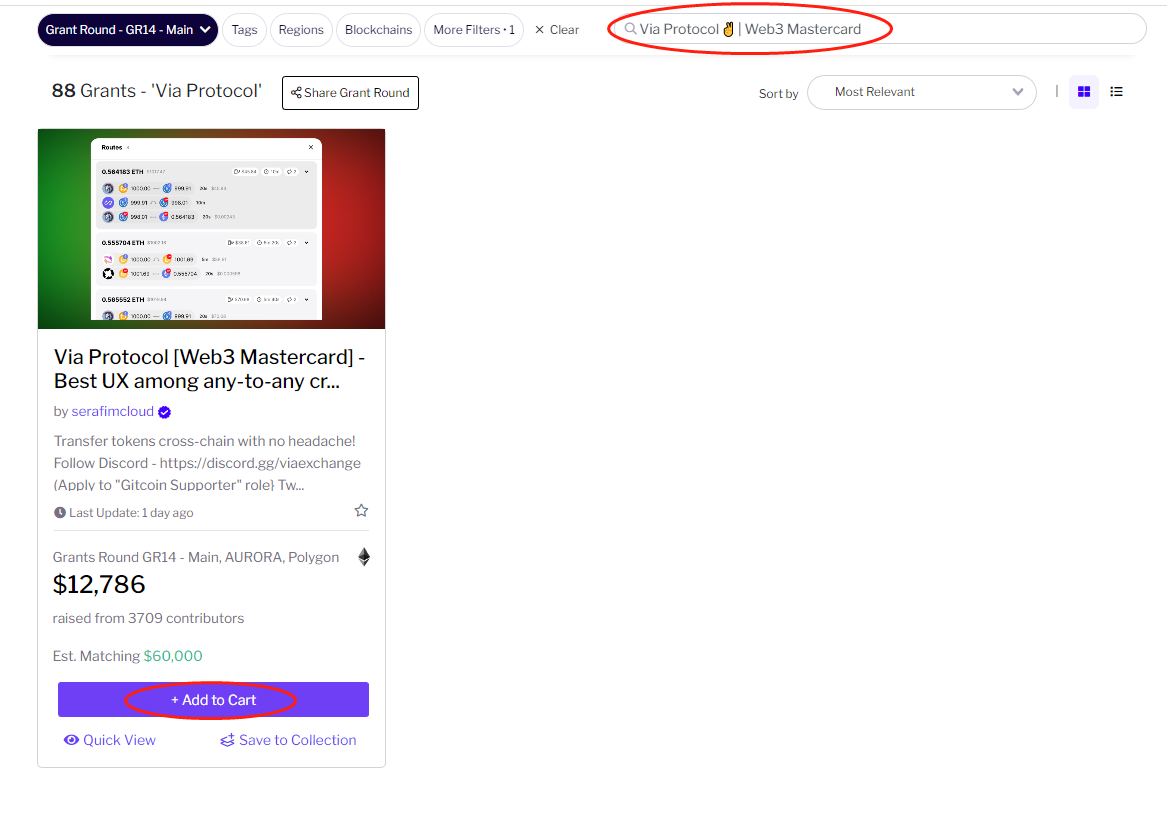The height and width of the screenshot is (821, 1167).
Task: Switch to grid view layout
Action: tap(1084, 92)
